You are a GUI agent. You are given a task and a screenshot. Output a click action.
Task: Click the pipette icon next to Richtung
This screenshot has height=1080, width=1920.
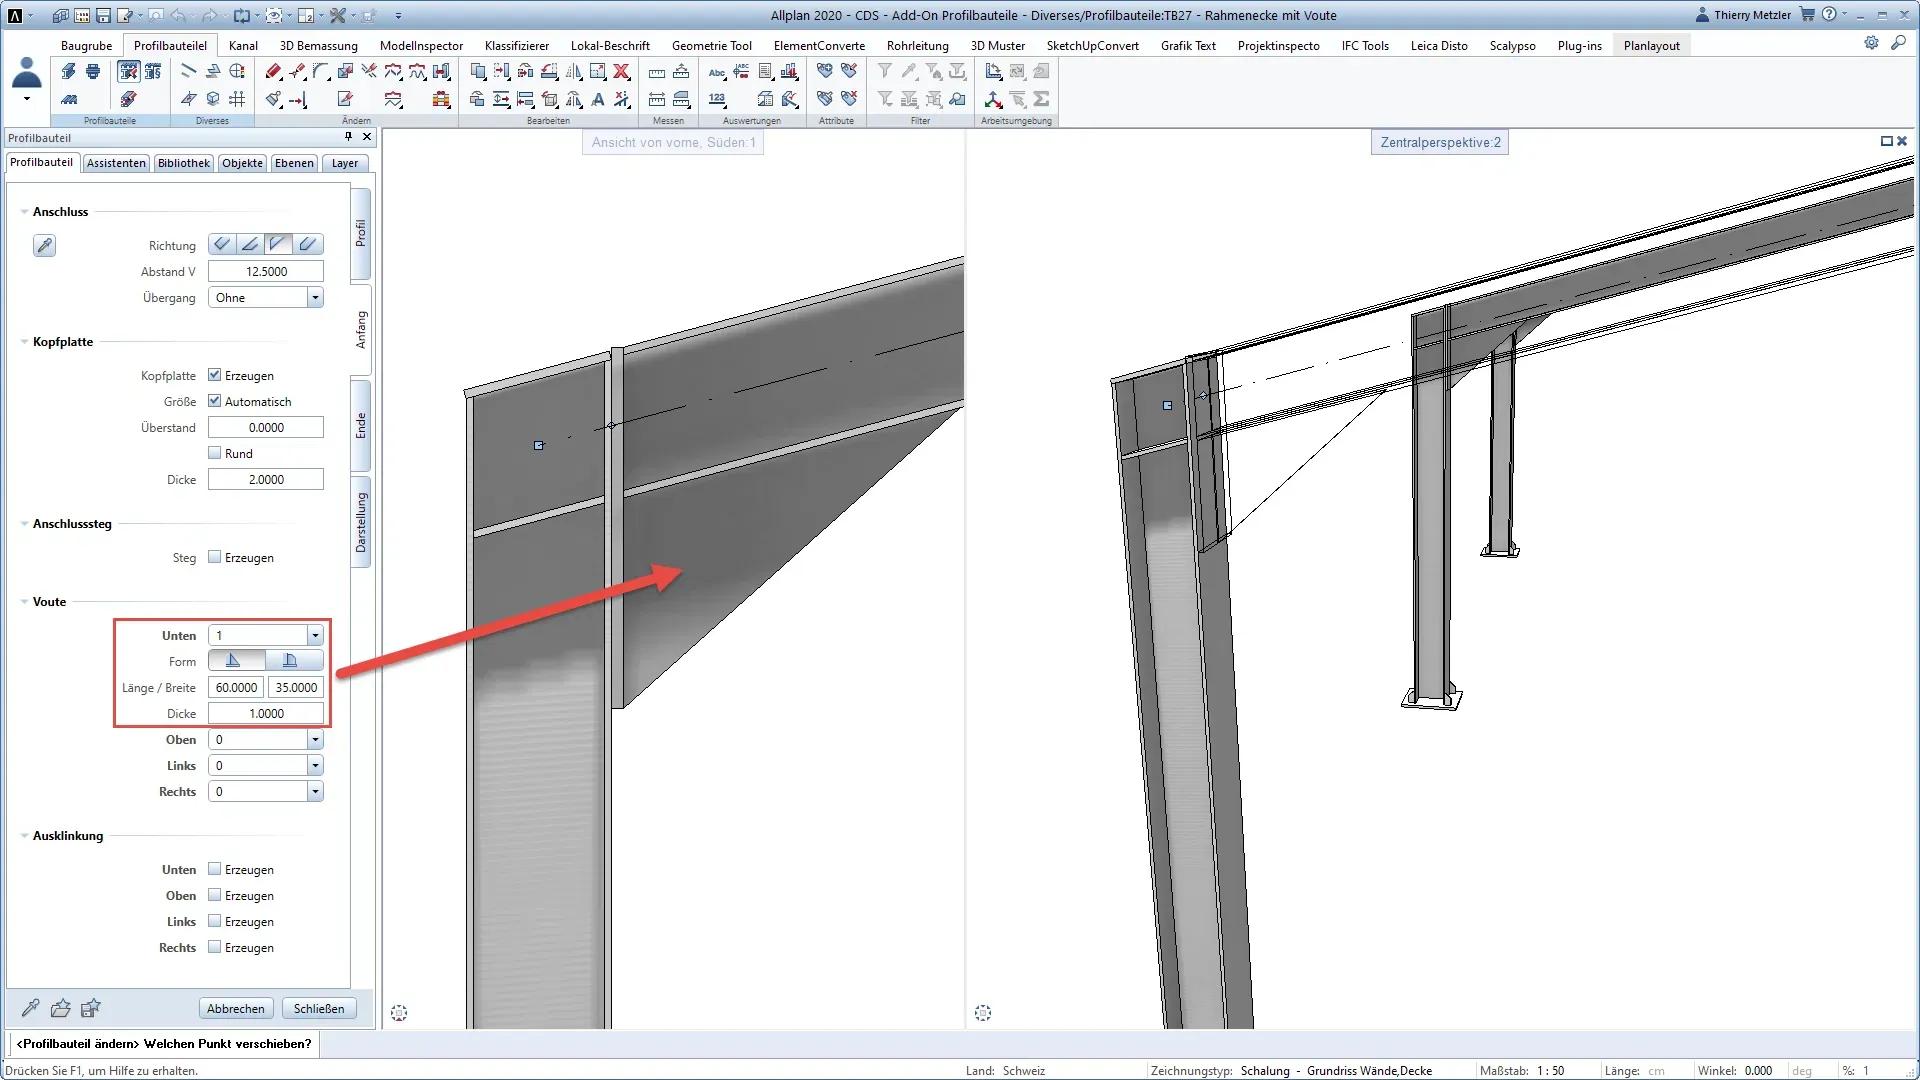44,246
